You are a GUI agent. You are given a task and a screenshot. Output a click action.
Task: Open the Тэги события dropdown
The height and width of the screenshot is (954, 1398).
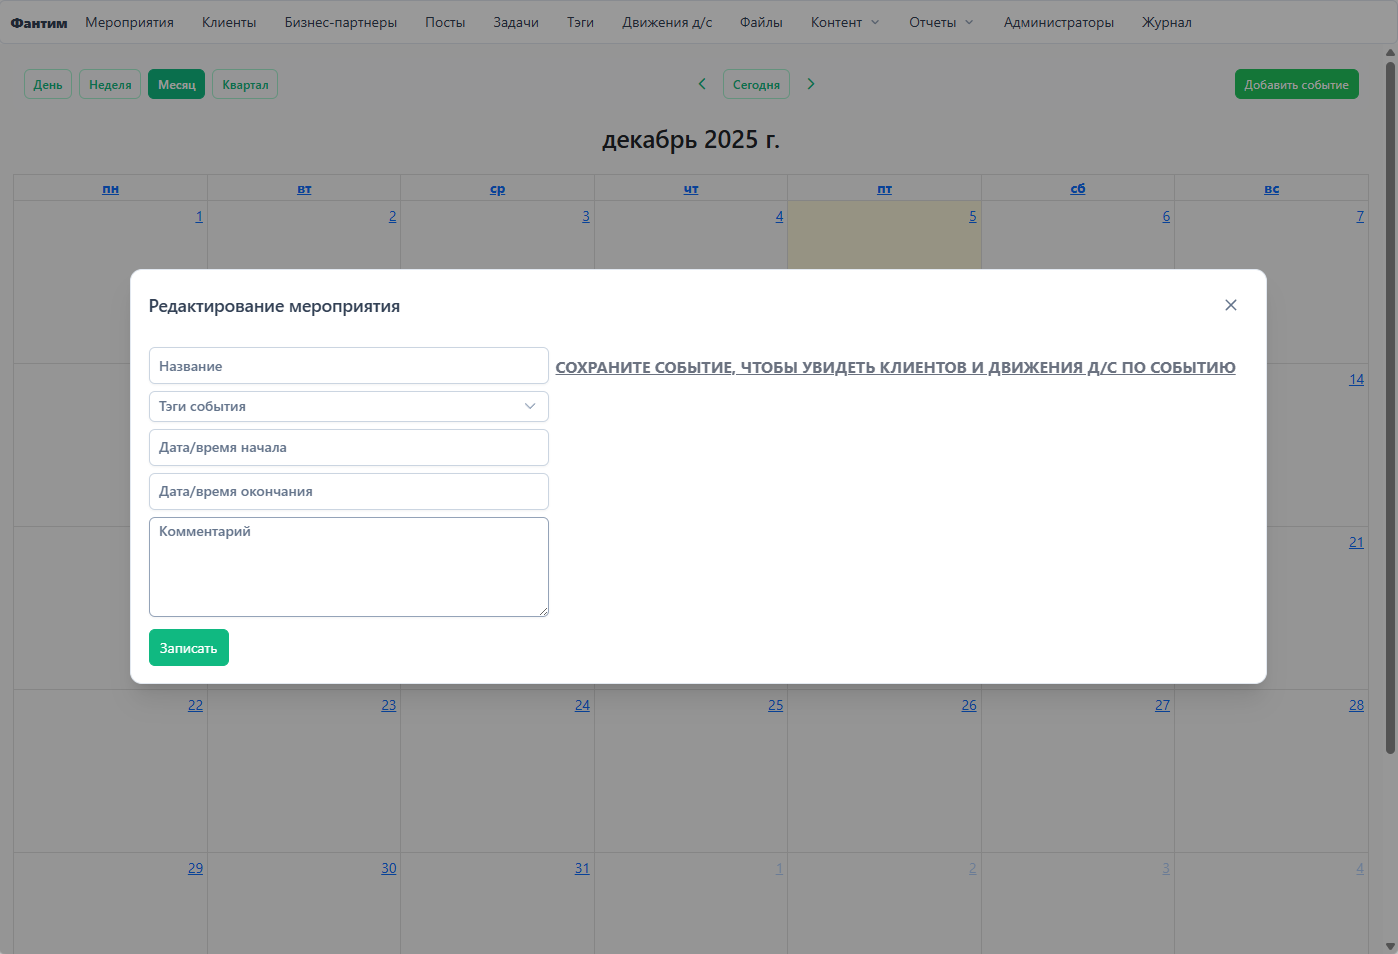(x=349, y=406)
